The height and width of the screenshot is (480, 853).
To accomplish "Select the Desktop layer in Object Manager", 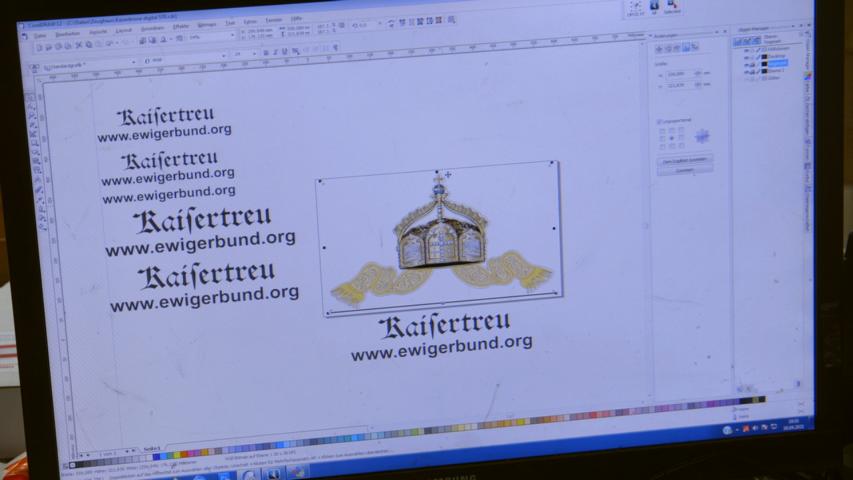I will coord(777,56).
